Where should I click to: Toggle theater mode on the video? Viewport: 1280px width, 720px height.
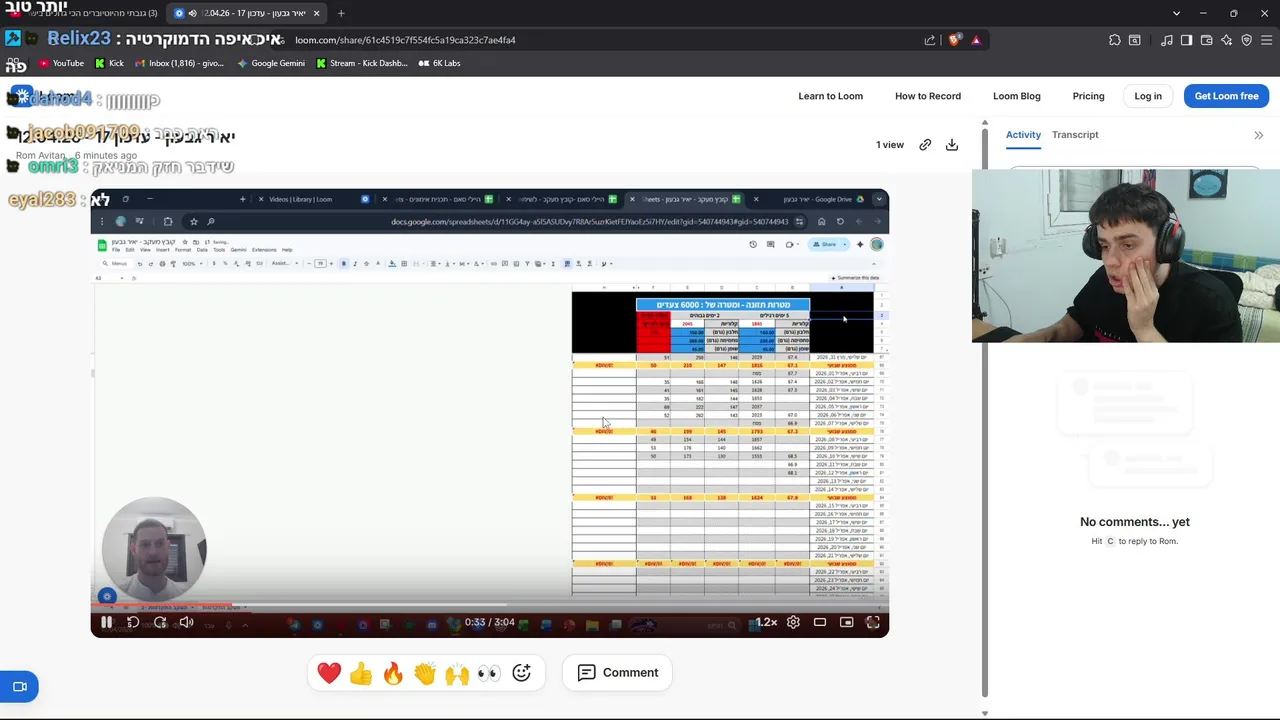pos(820,622)
